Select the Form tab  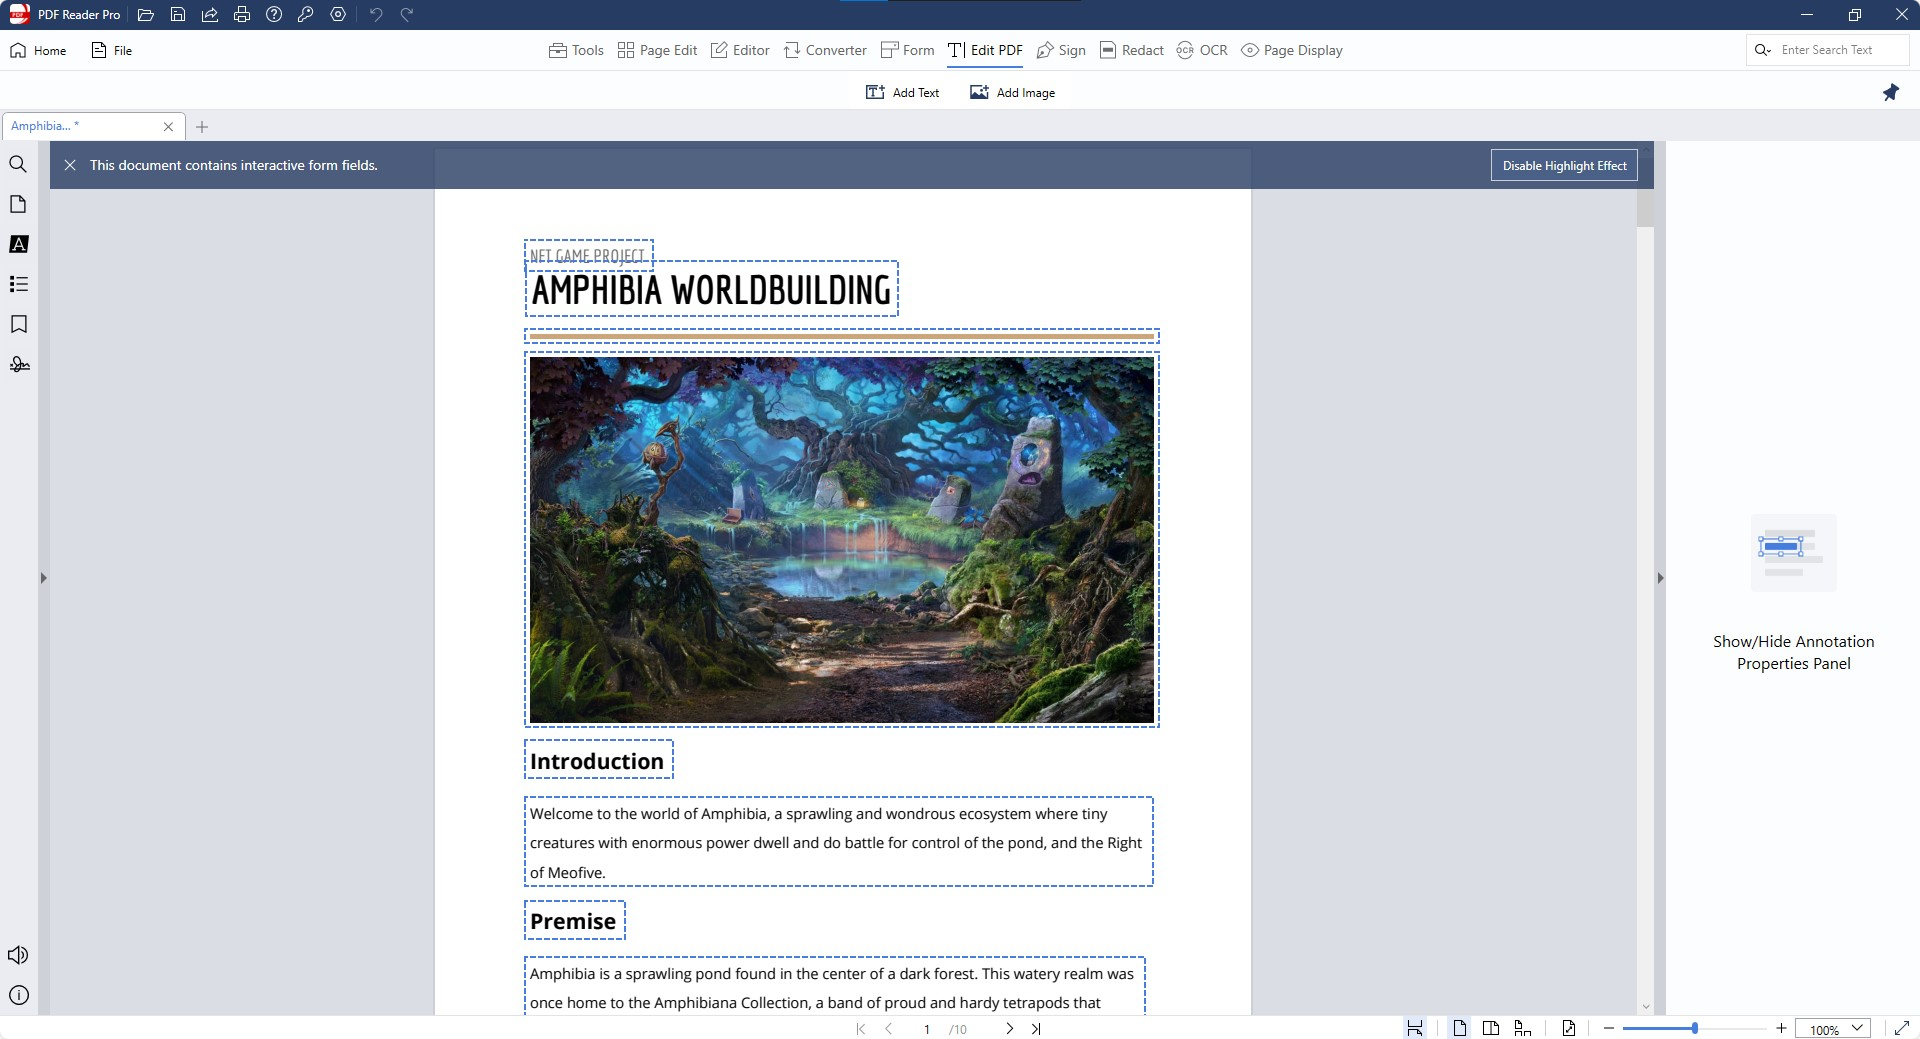tap(907, 50)
